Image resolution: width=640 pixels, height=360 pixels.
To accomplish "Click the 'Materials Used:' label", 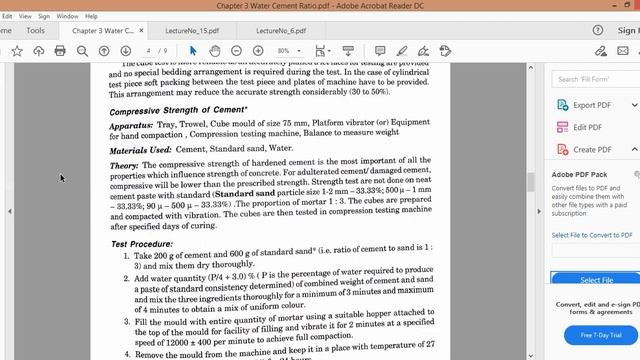I will (x=140, y=150).
